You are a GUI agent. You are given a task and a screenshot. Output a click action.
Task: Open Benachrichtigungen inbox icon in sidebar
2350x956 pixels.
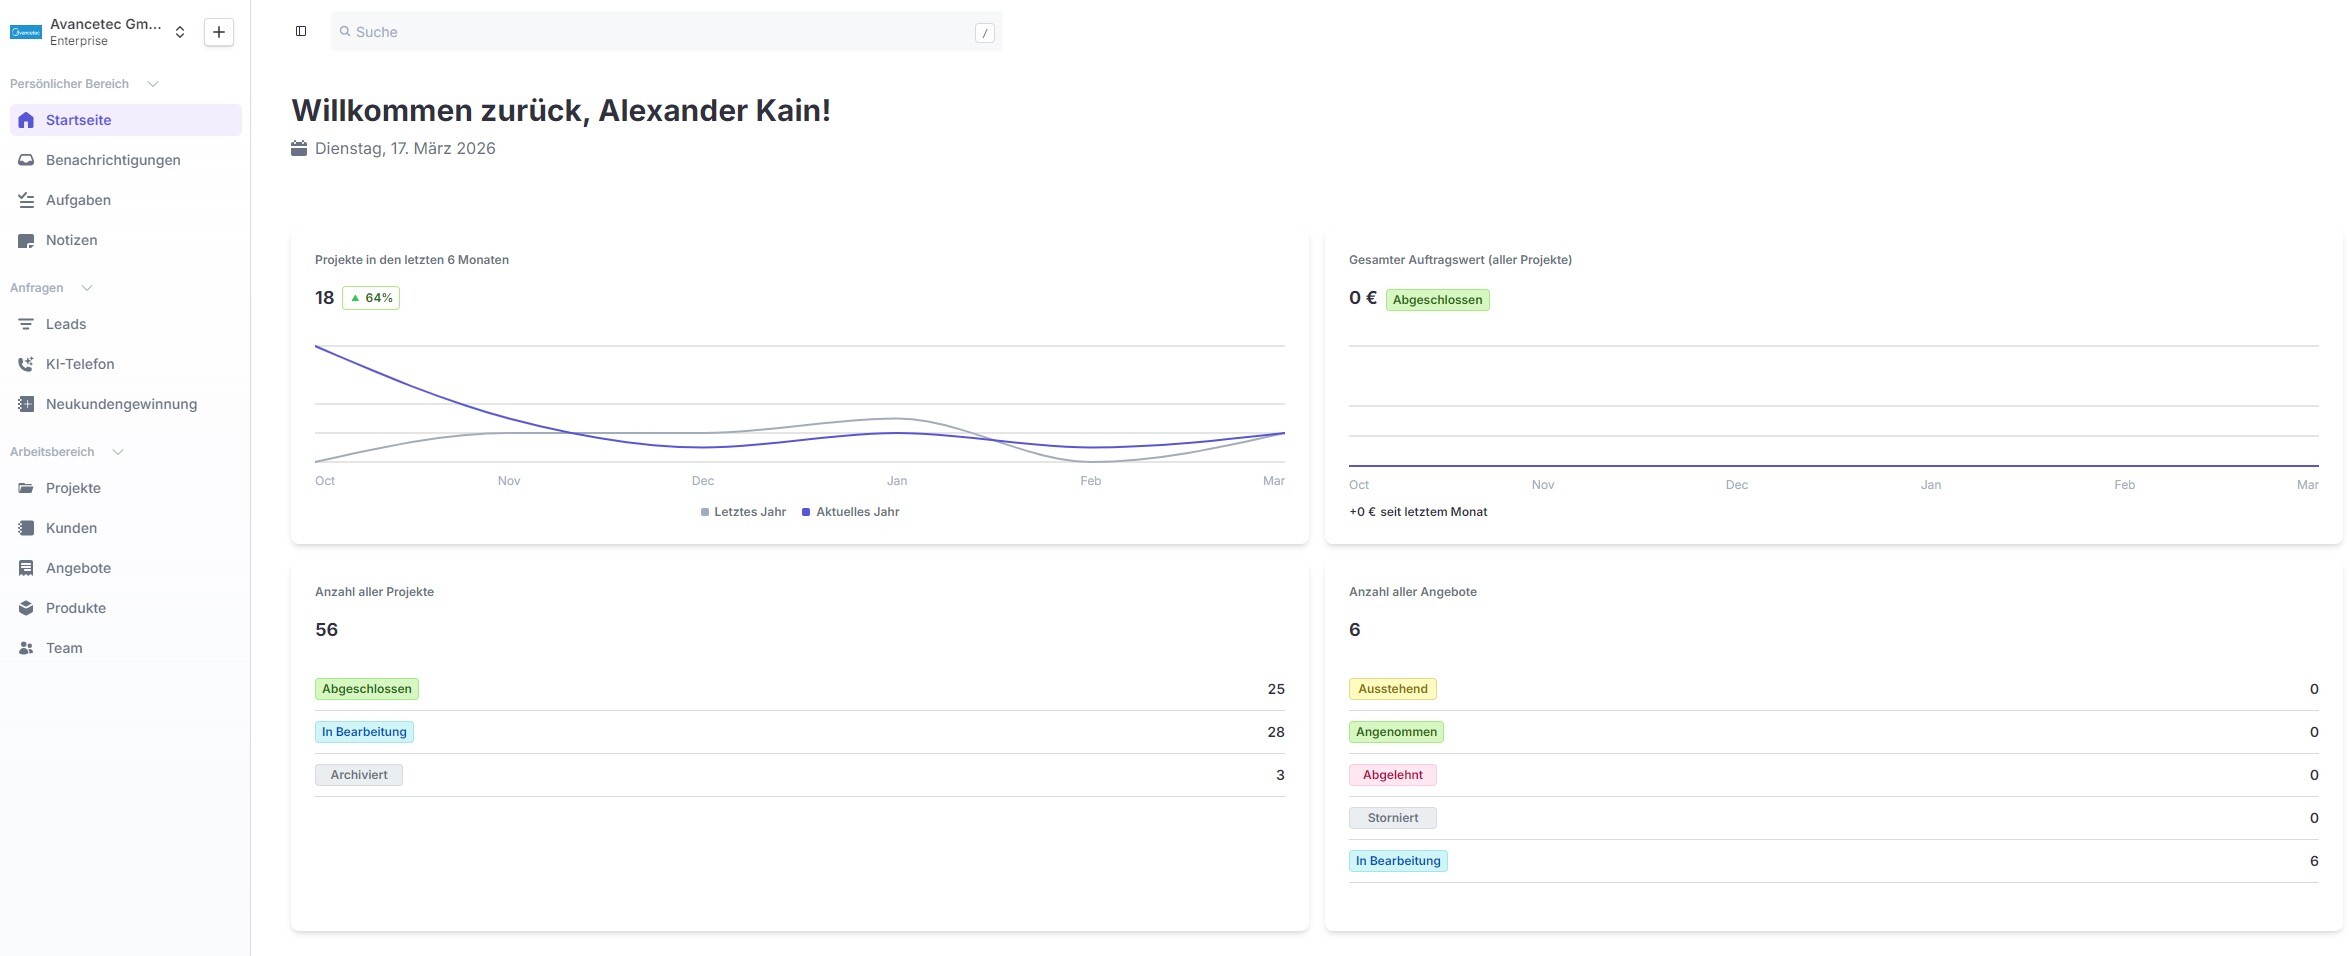[26, 160]
